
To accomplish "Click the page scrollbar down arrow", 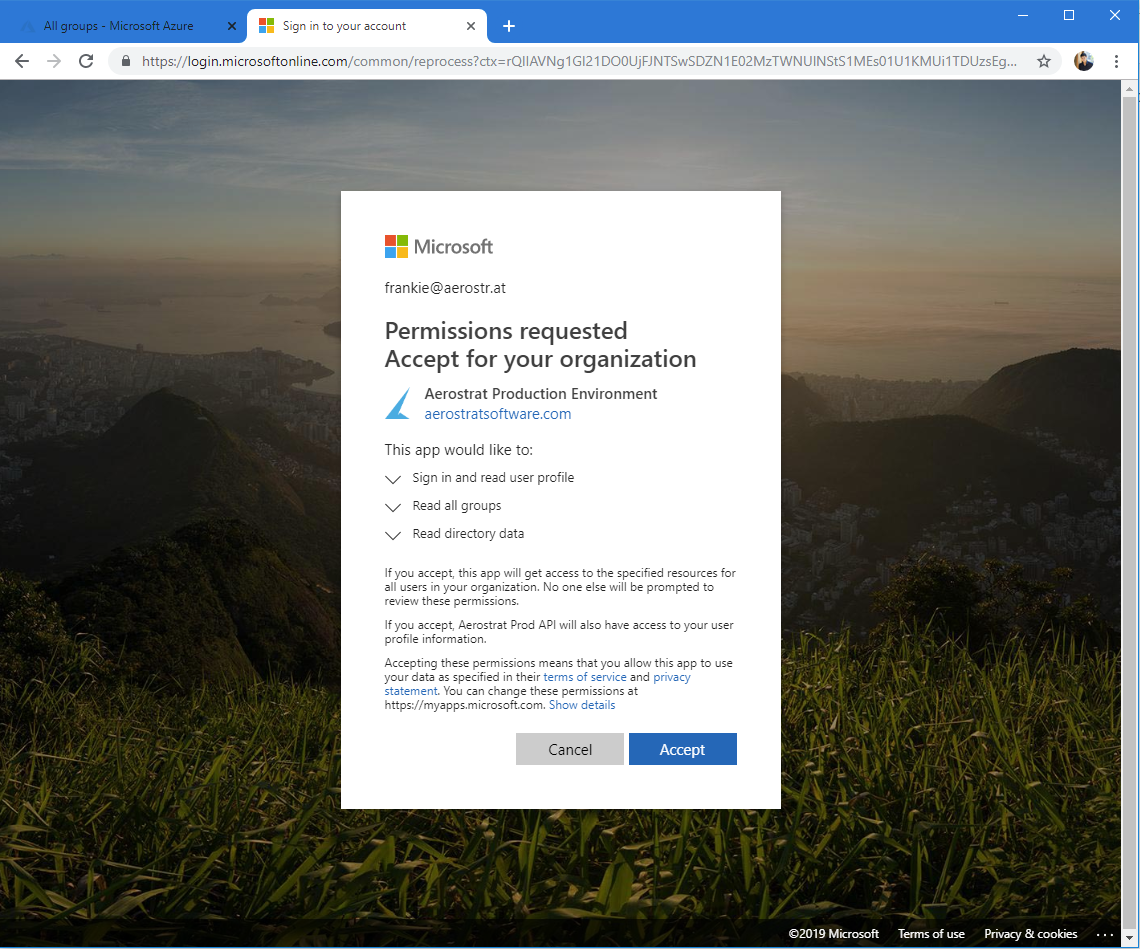I will tap(1129, 939).
